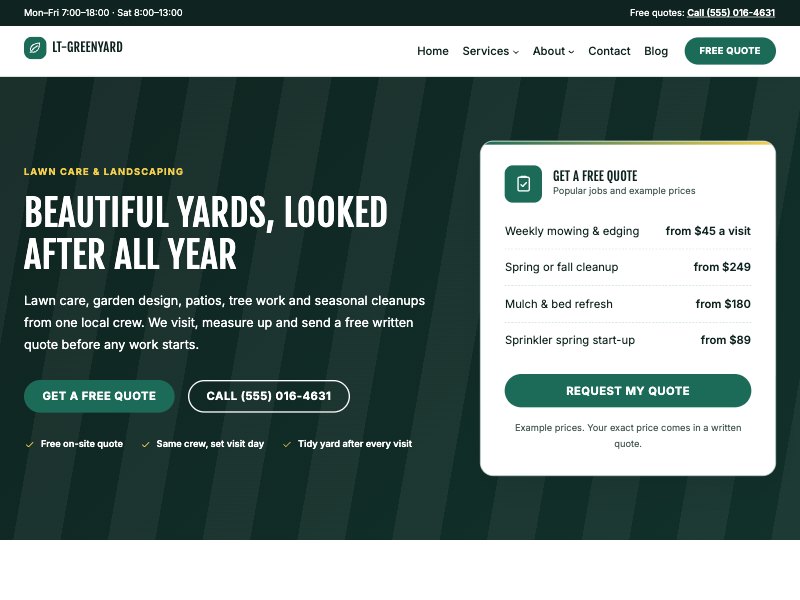Click the LT-Greenyard leaf logo icon
The height and width of the screenshot is (600, 800).
point(35,48)
